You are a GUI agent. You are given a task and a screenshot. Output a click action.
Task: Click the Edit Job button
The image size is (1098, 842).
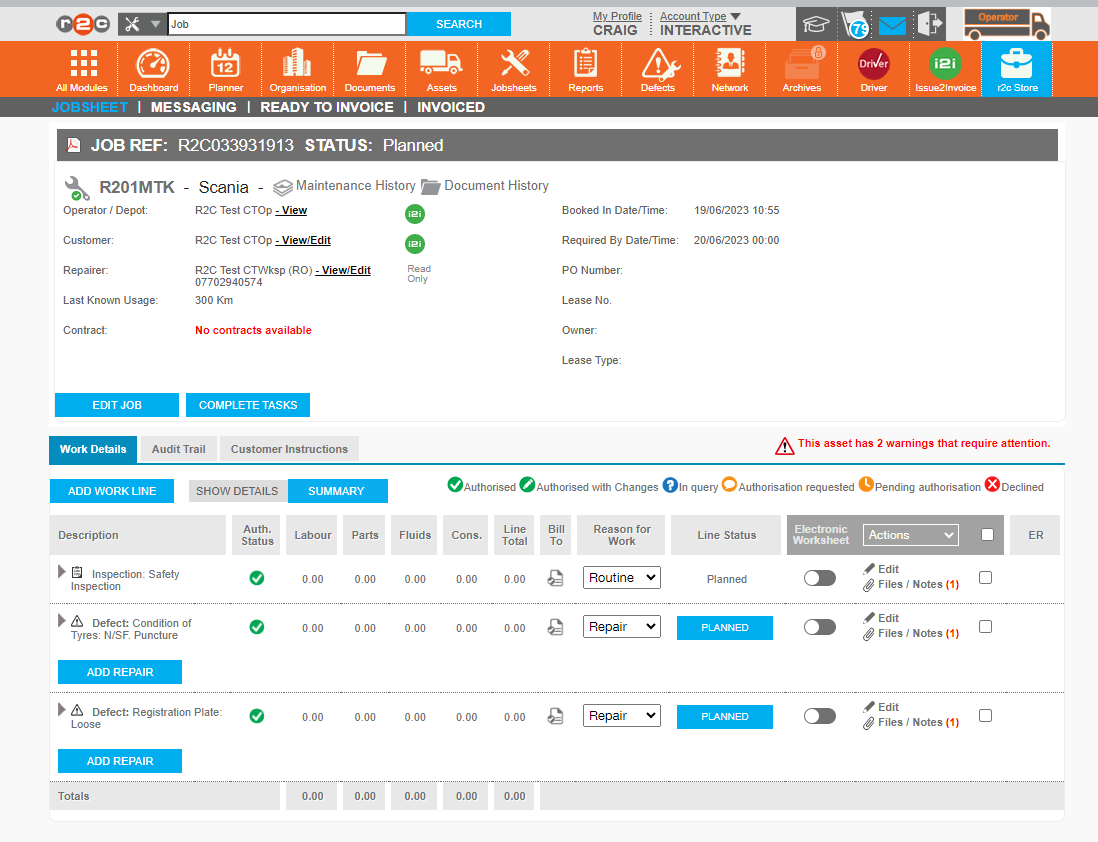coord(117,405)
